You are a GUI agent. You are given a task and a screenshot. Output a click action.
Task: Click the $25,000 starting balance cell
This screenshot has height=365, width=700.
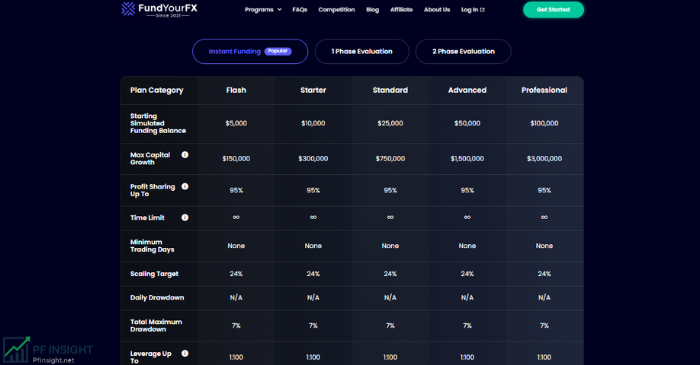pyautogui.click(x=390, y=123)
